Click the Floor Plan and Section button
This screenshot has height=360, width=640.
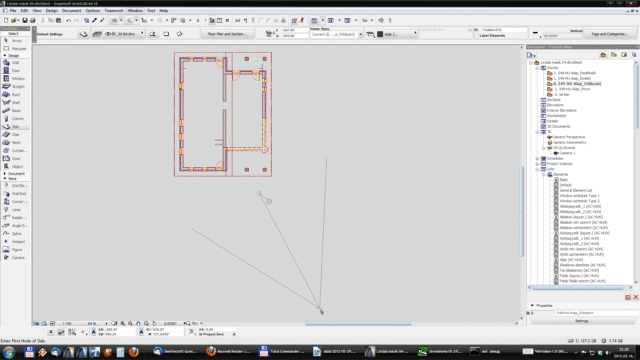tap(227, 34)
